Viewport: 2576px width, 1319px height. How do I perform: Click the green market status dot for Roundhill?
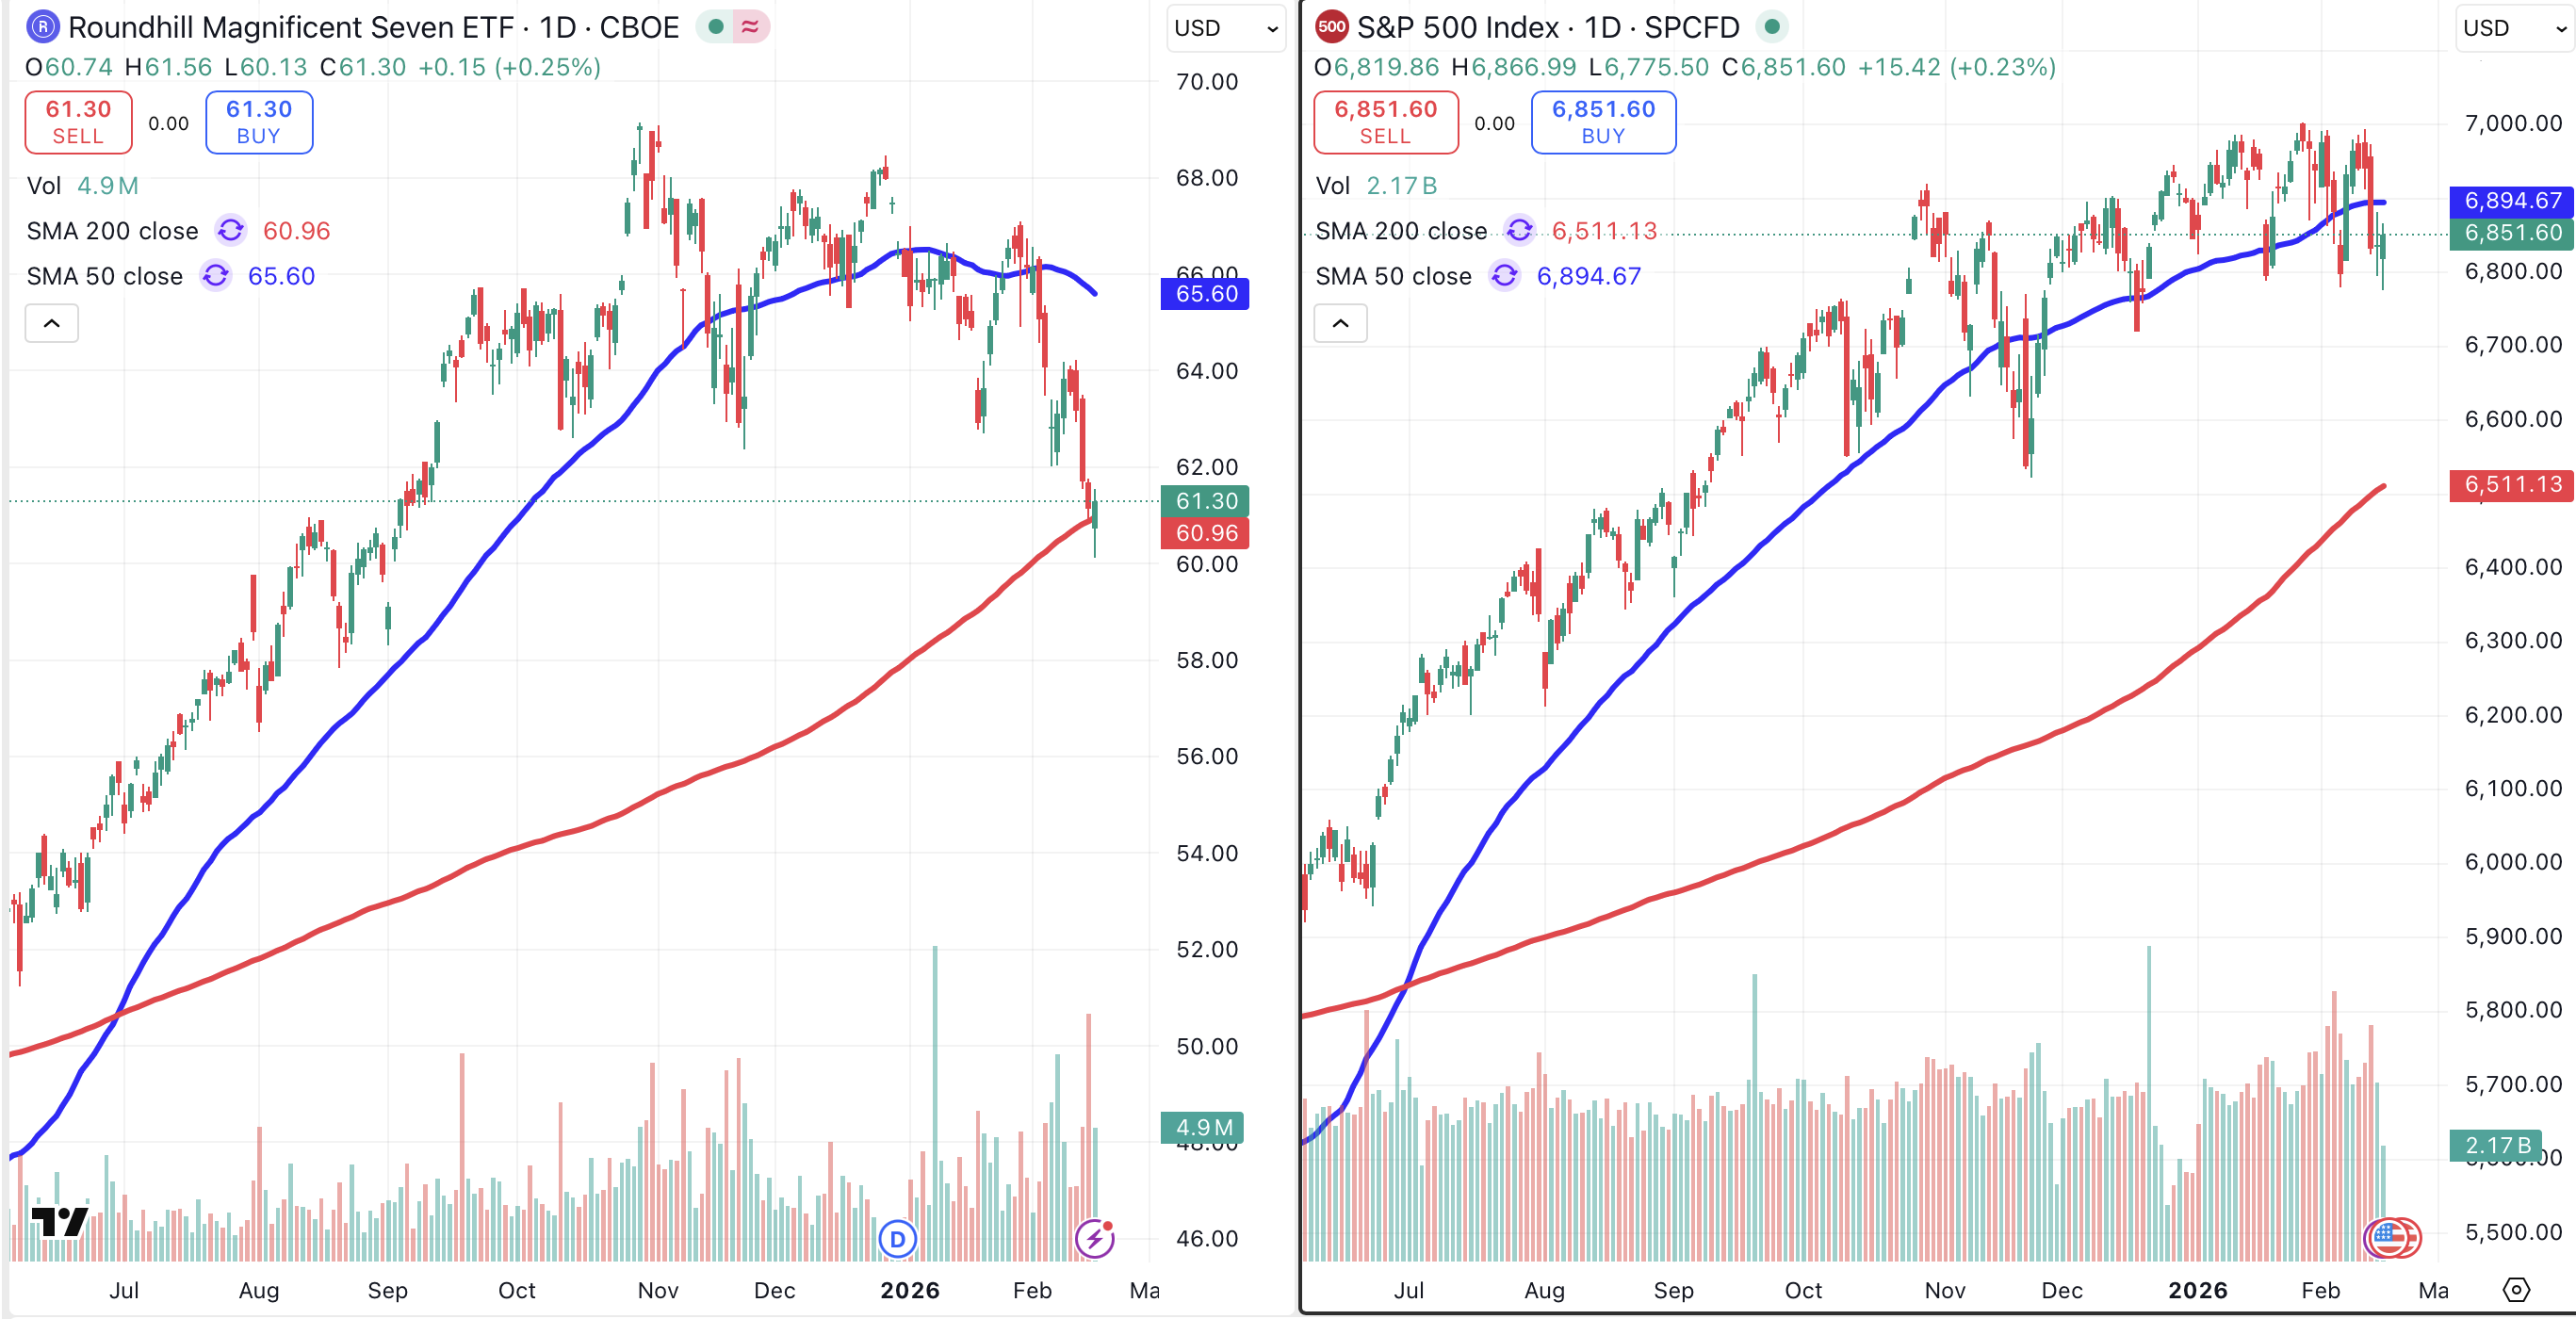click(x=715, y=27)
